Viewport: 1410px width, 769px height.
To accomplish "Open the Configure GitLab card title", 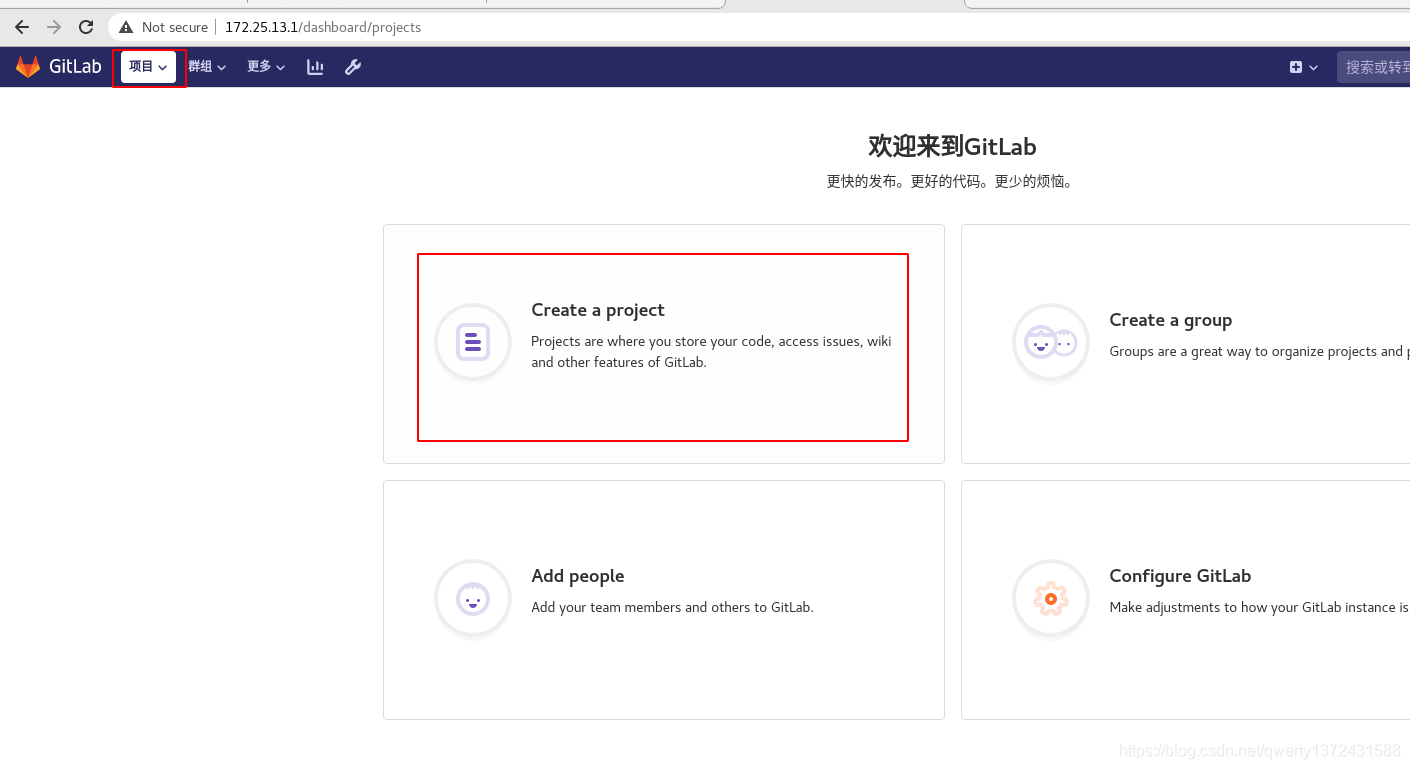I will 1180,576.
